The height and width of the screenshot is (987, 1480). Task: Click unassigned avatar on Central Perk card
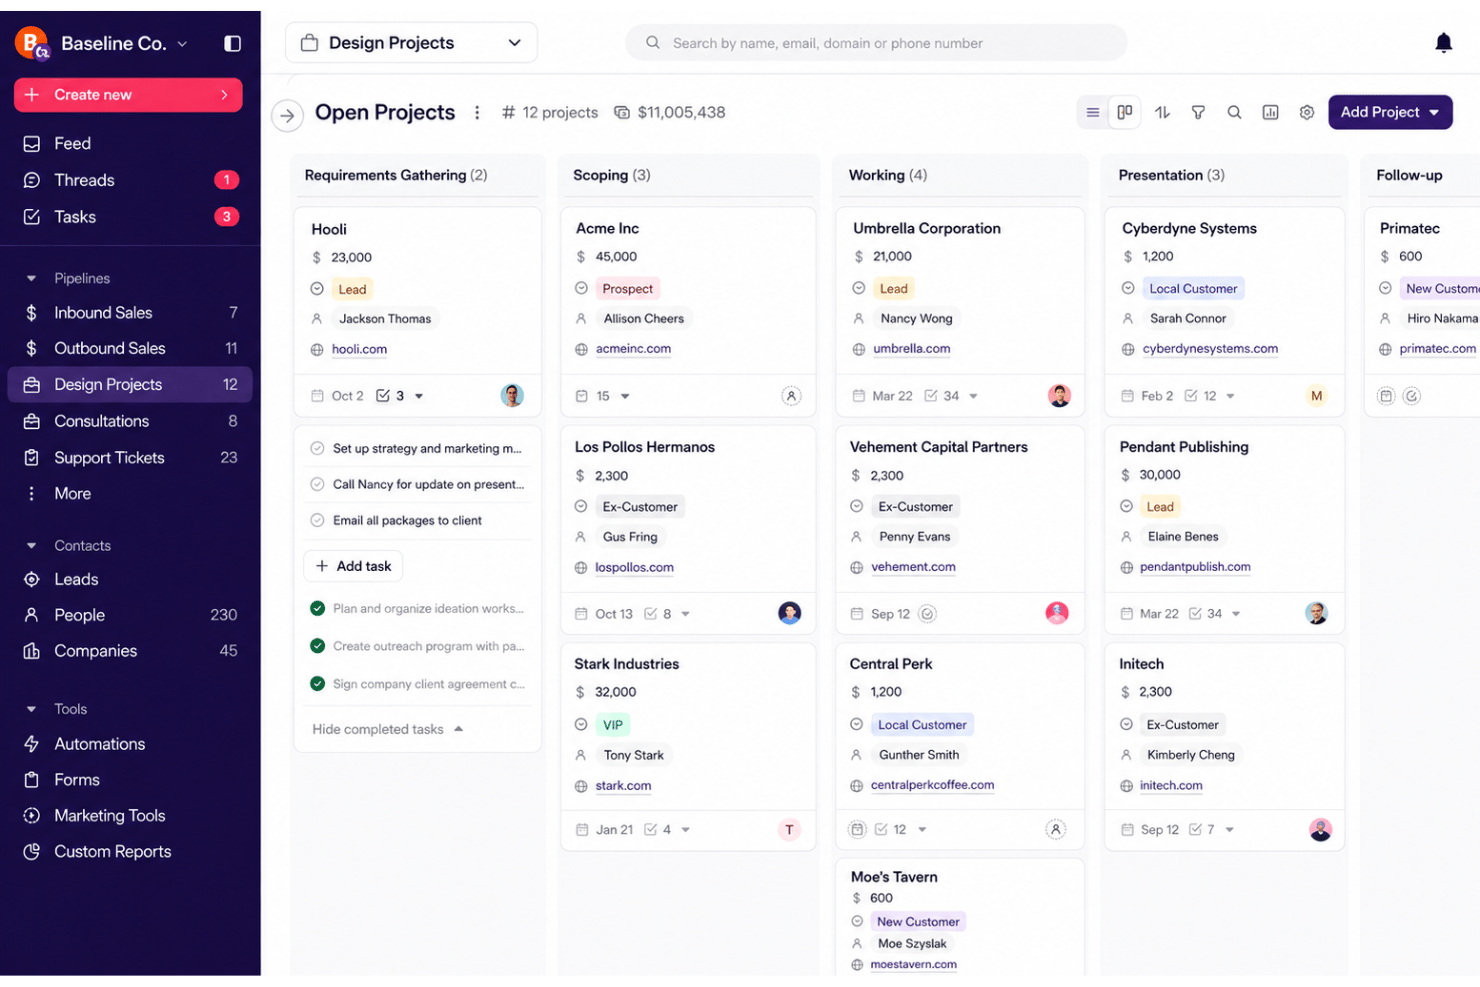pos(1055,829)
